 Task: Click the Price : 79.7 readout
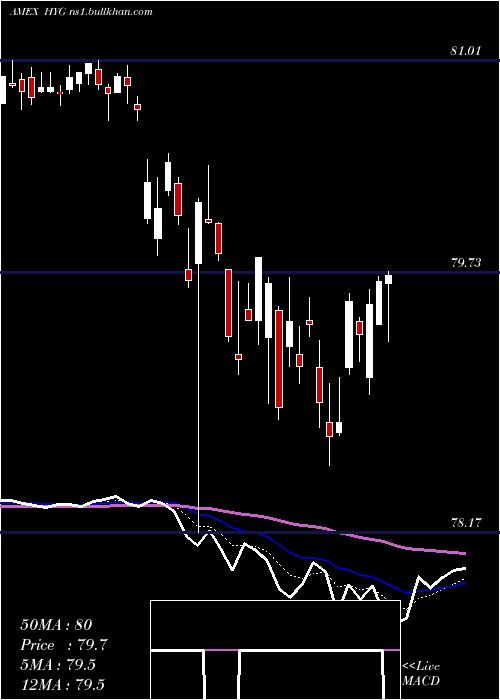(x=64, y=645)
